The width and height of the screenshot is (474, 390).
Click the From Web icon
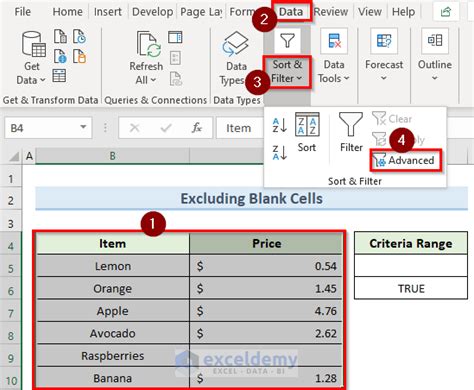60,56
